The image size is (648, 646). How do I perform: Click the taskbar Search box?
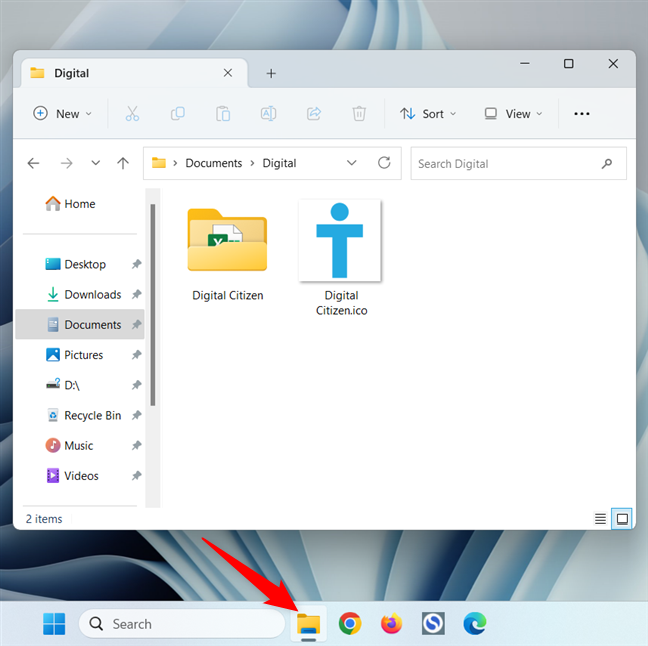click(x=181, y=624)
